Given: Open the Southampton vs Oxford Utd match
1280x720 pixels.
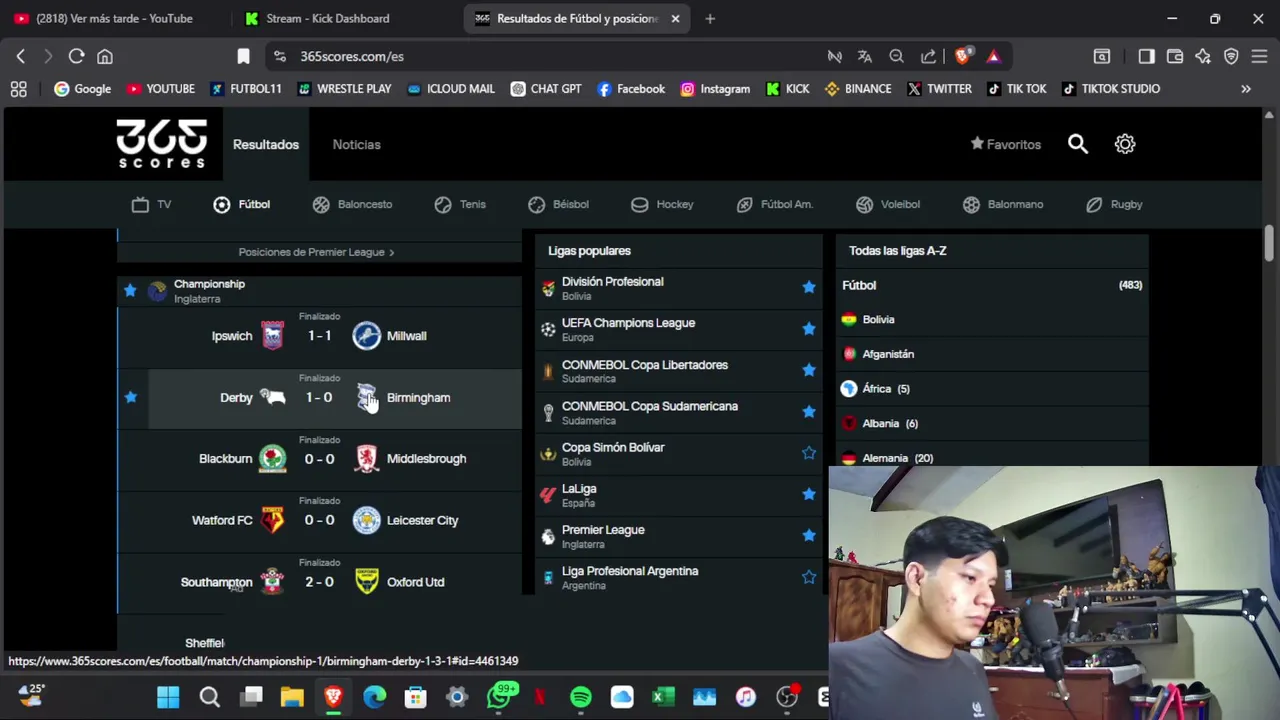Looking at the screenshot, I should tap(319, 582).
